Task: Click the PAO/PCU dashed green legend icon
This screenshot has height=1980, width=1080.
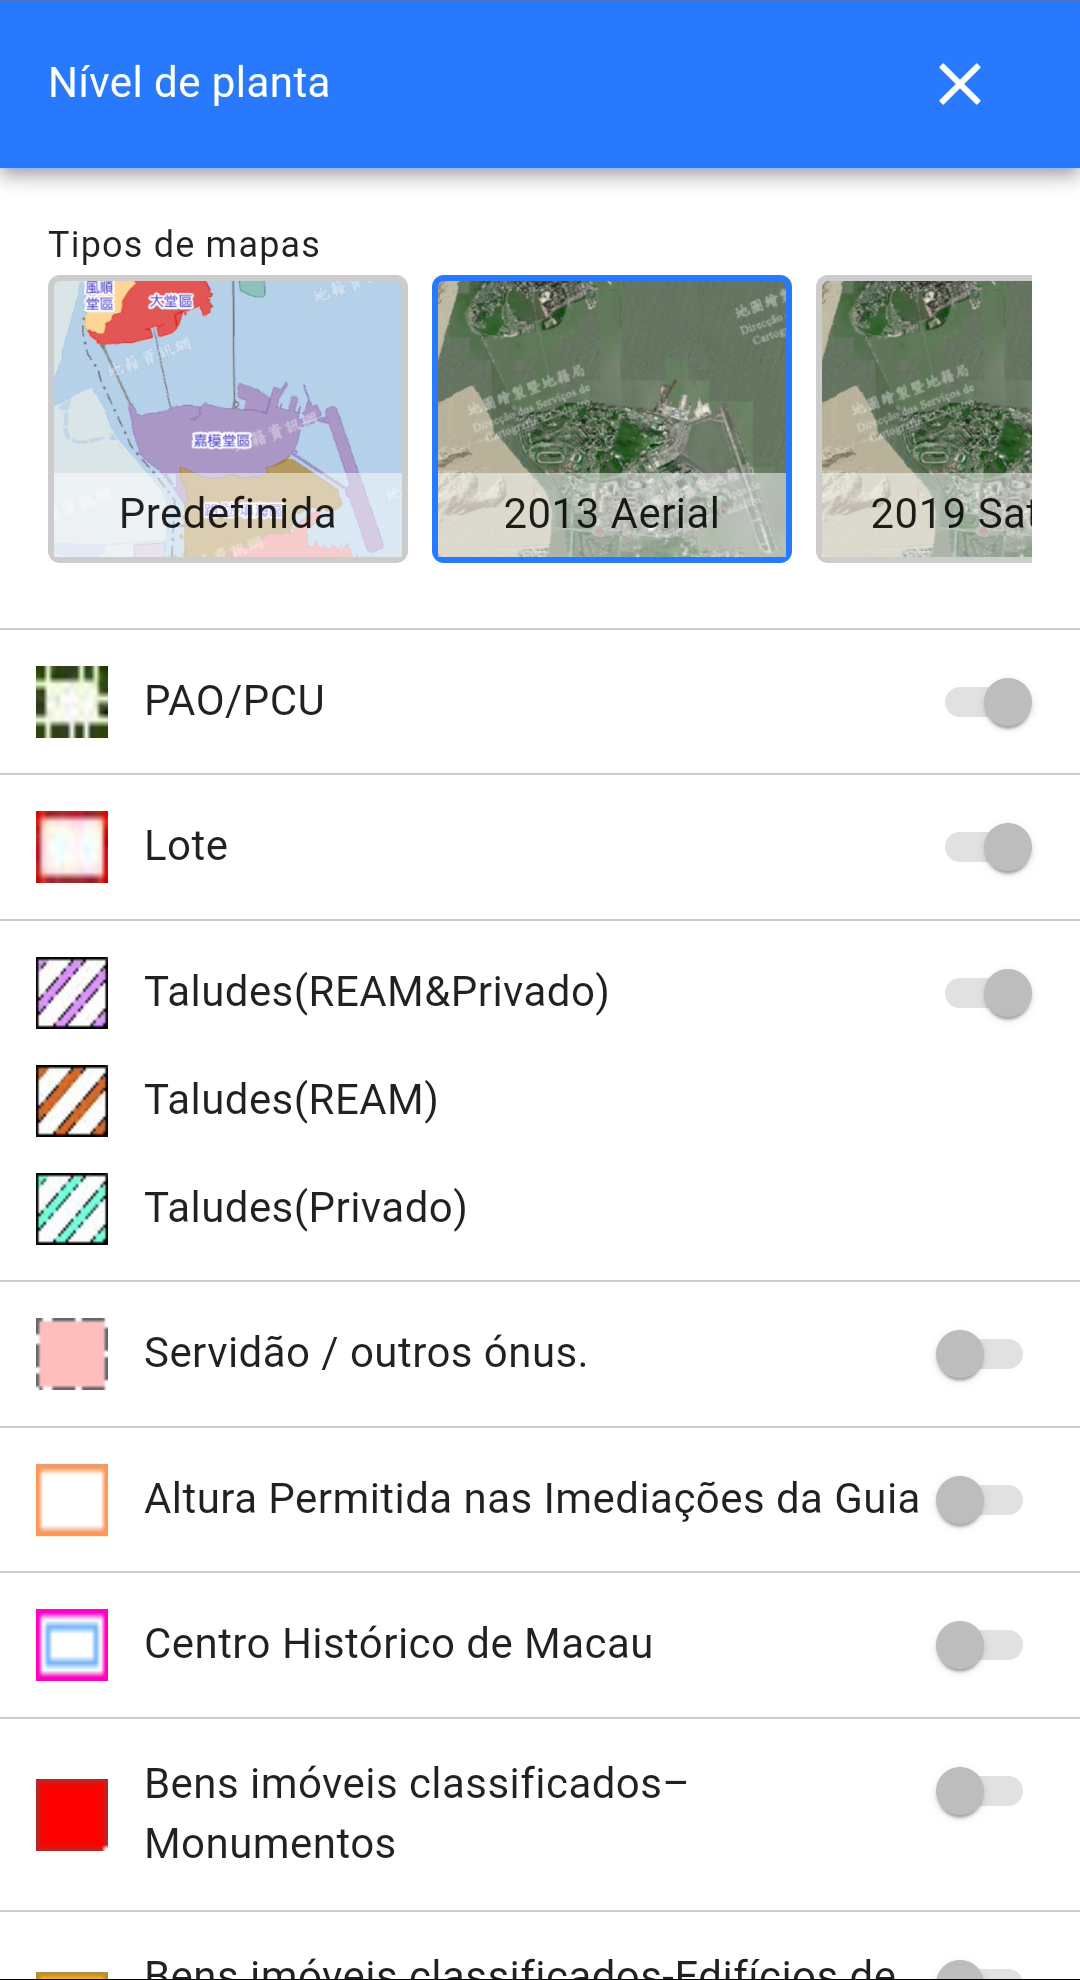Action: click(72, 702)
